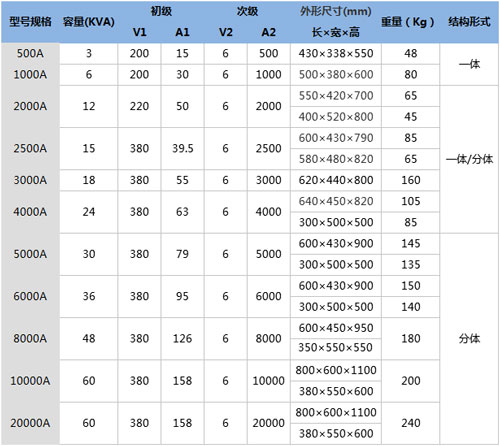
Task: Click the 外形尺寸(mm) header
Action: tap(336, 11)
